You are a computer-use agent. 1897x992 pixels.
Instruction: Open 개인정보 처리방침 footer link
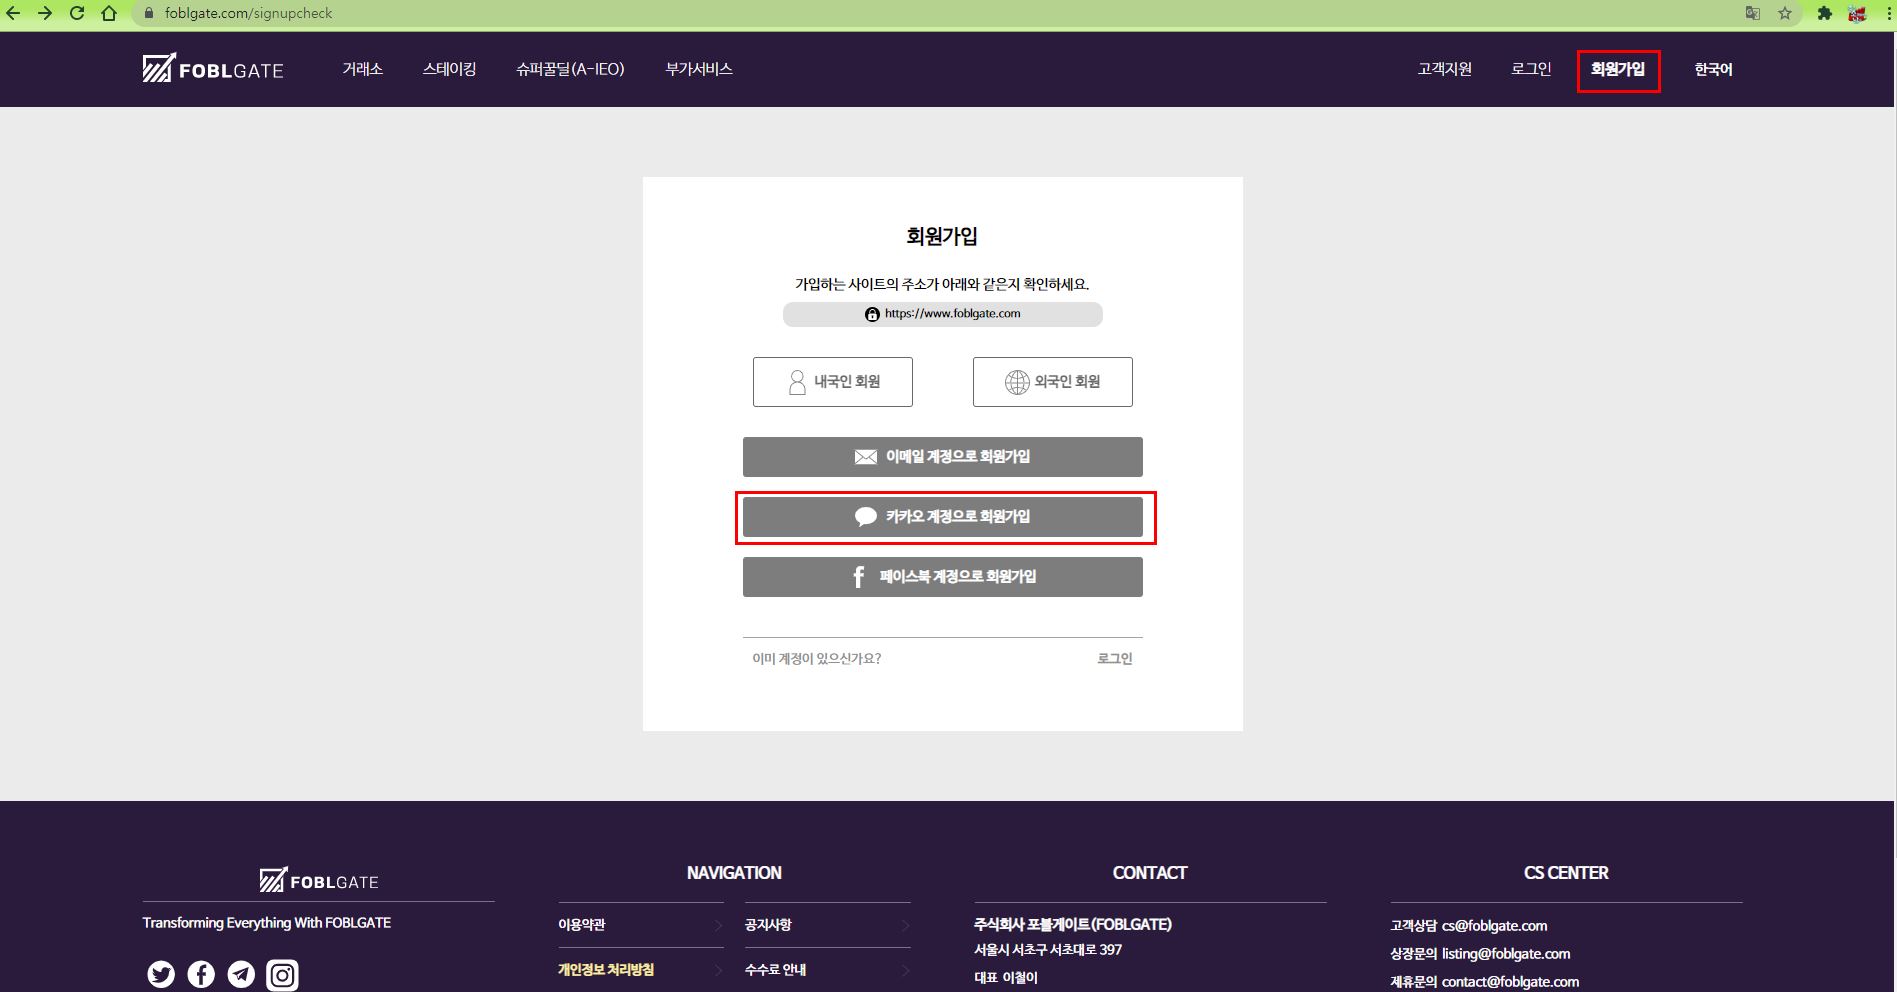point(606,970)
